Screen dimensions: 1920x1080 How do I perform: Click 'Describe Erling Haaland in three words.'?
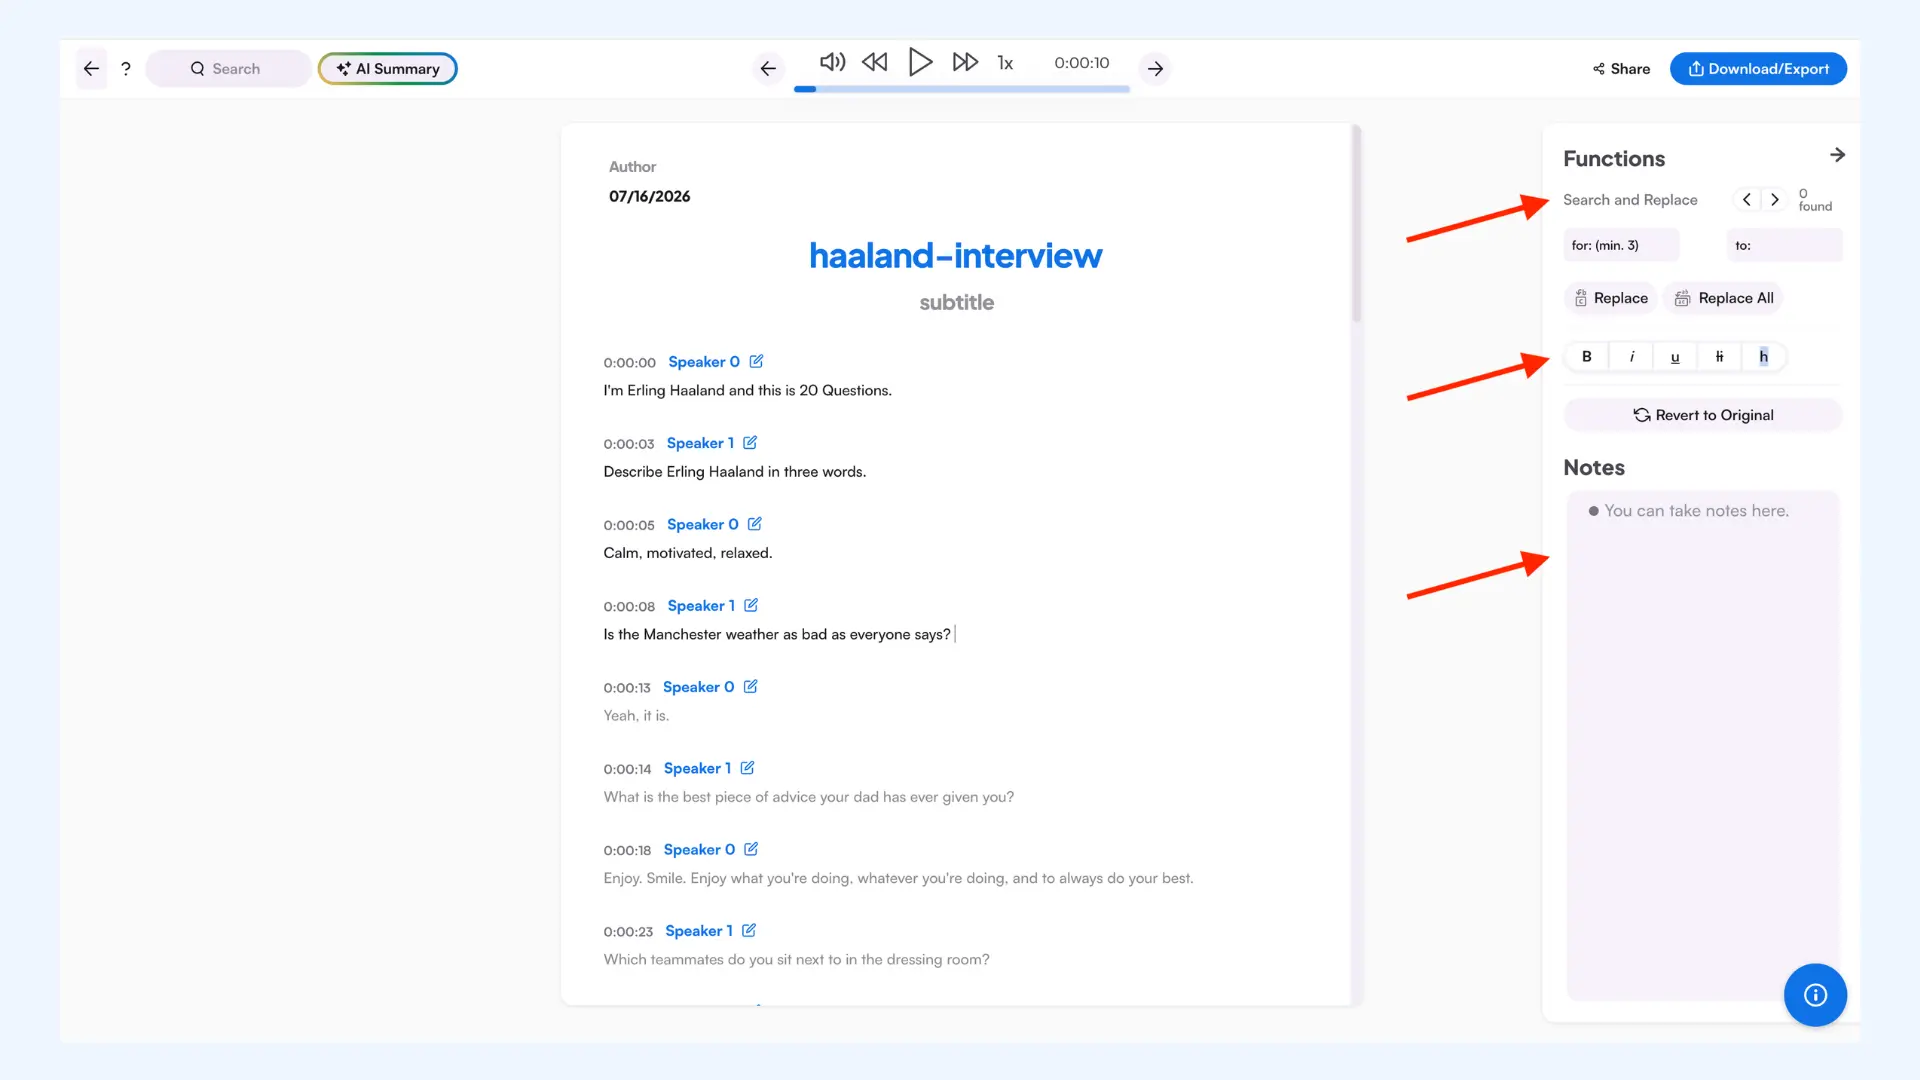click(x=735, y=472)
